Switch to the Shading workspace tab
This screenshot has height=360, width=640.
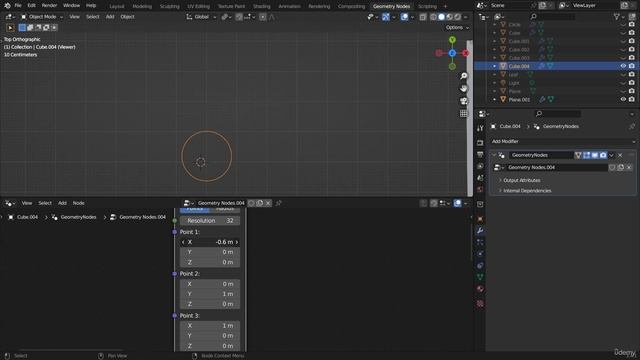click(262, 7)
